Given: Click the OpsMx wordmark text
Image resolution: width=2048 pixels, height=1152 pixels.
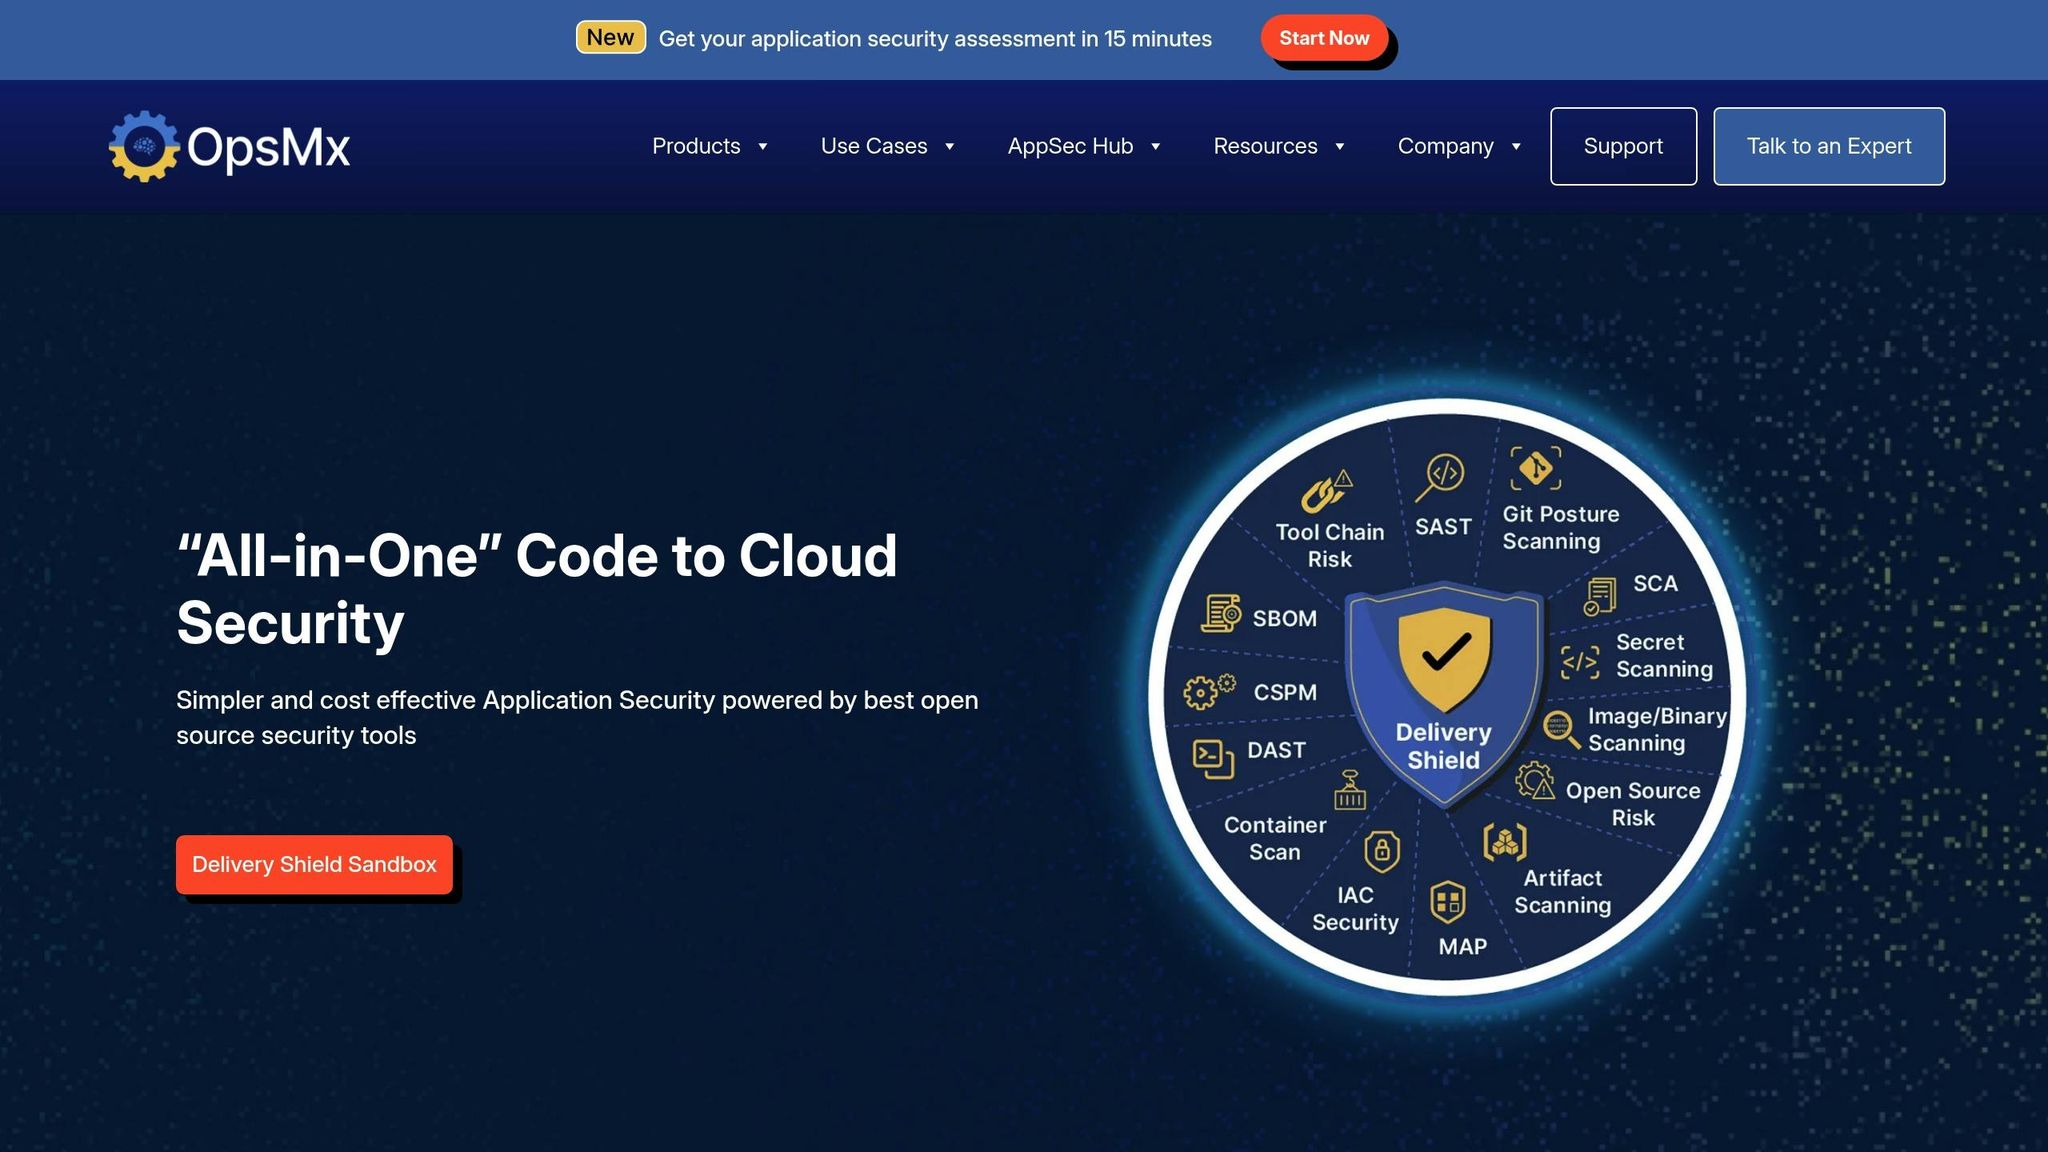Looking at the screenshot, I should (268, 148).
